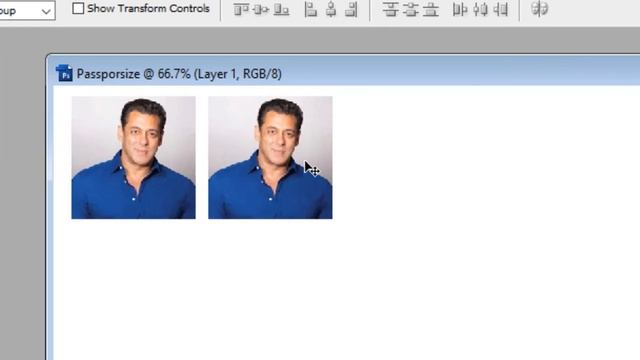Click the Align left edges icon

click(x=311, y=9)
